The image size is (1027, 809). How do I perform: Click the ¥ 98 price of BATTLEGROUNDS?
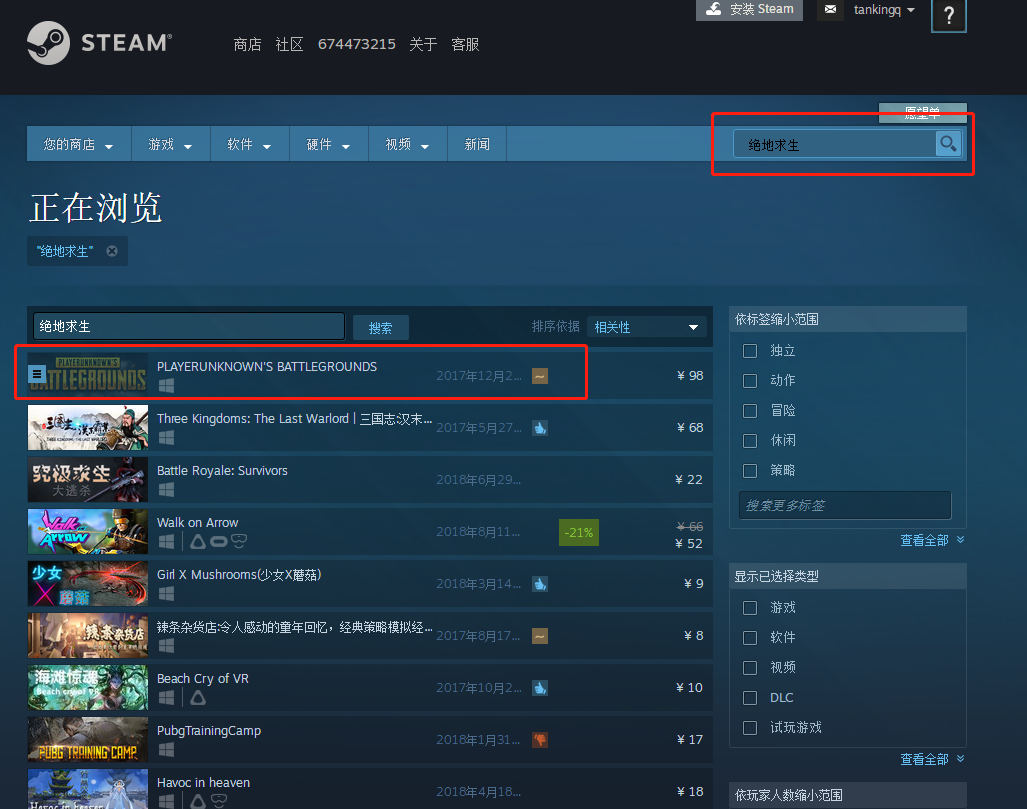[x=690, y=376]
